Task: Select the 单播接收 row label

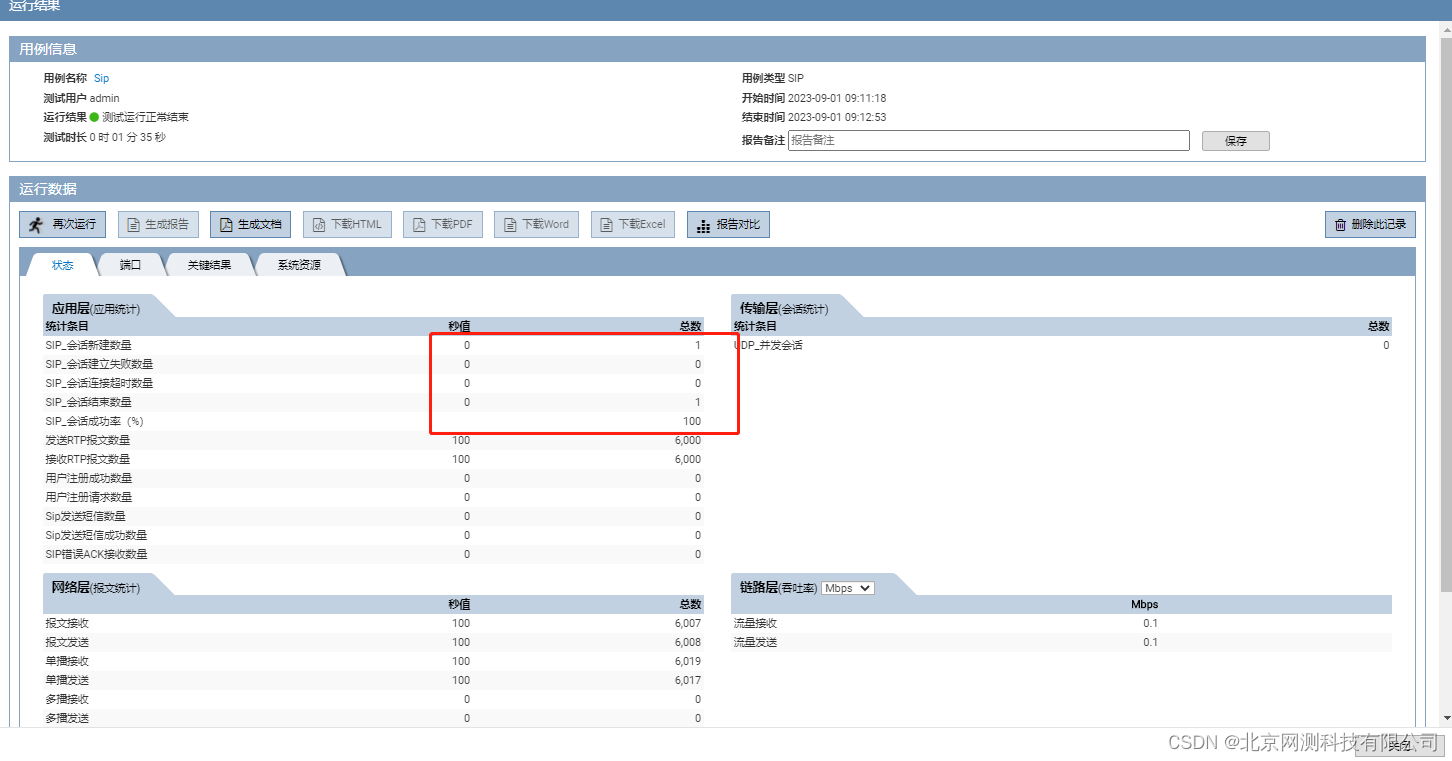Action: coord(67,661)
